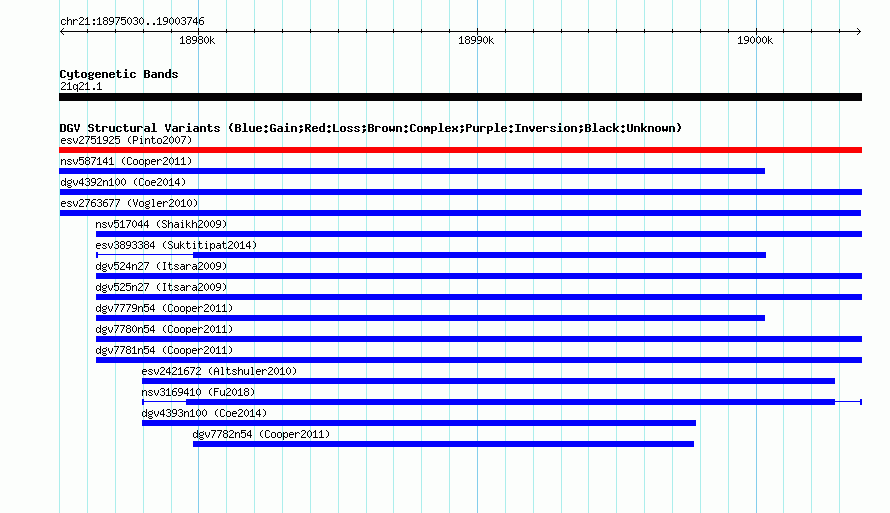Open esv3893384 (Suktitipat2014) variant label
This screenshot has width=890, height=513.
176,245
